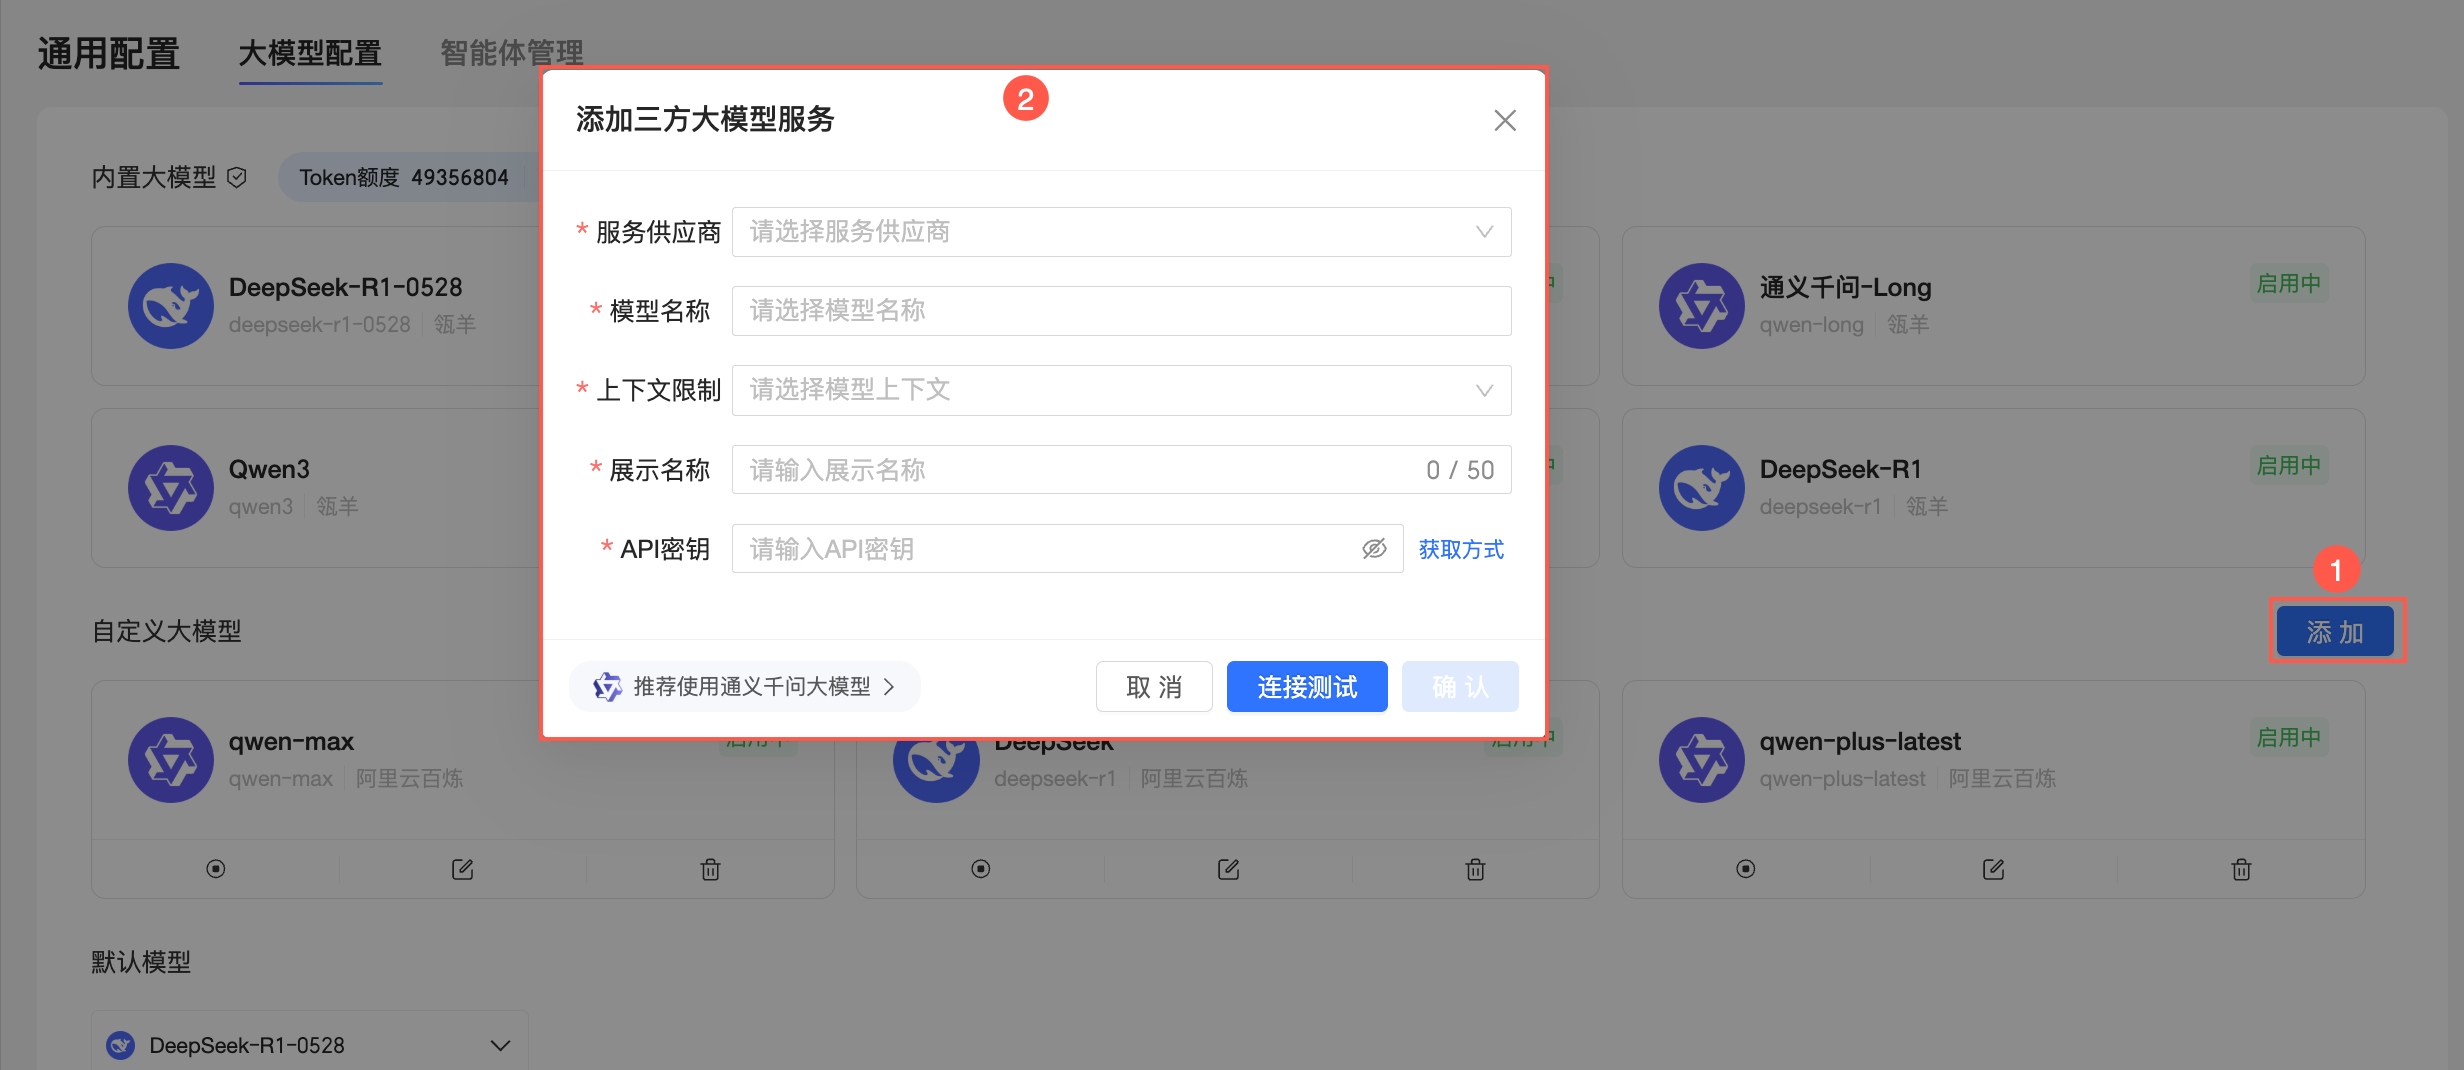Click the 展示名称 display name input
This screenshot has width=2464, height=1070.
click(1121, 470)
